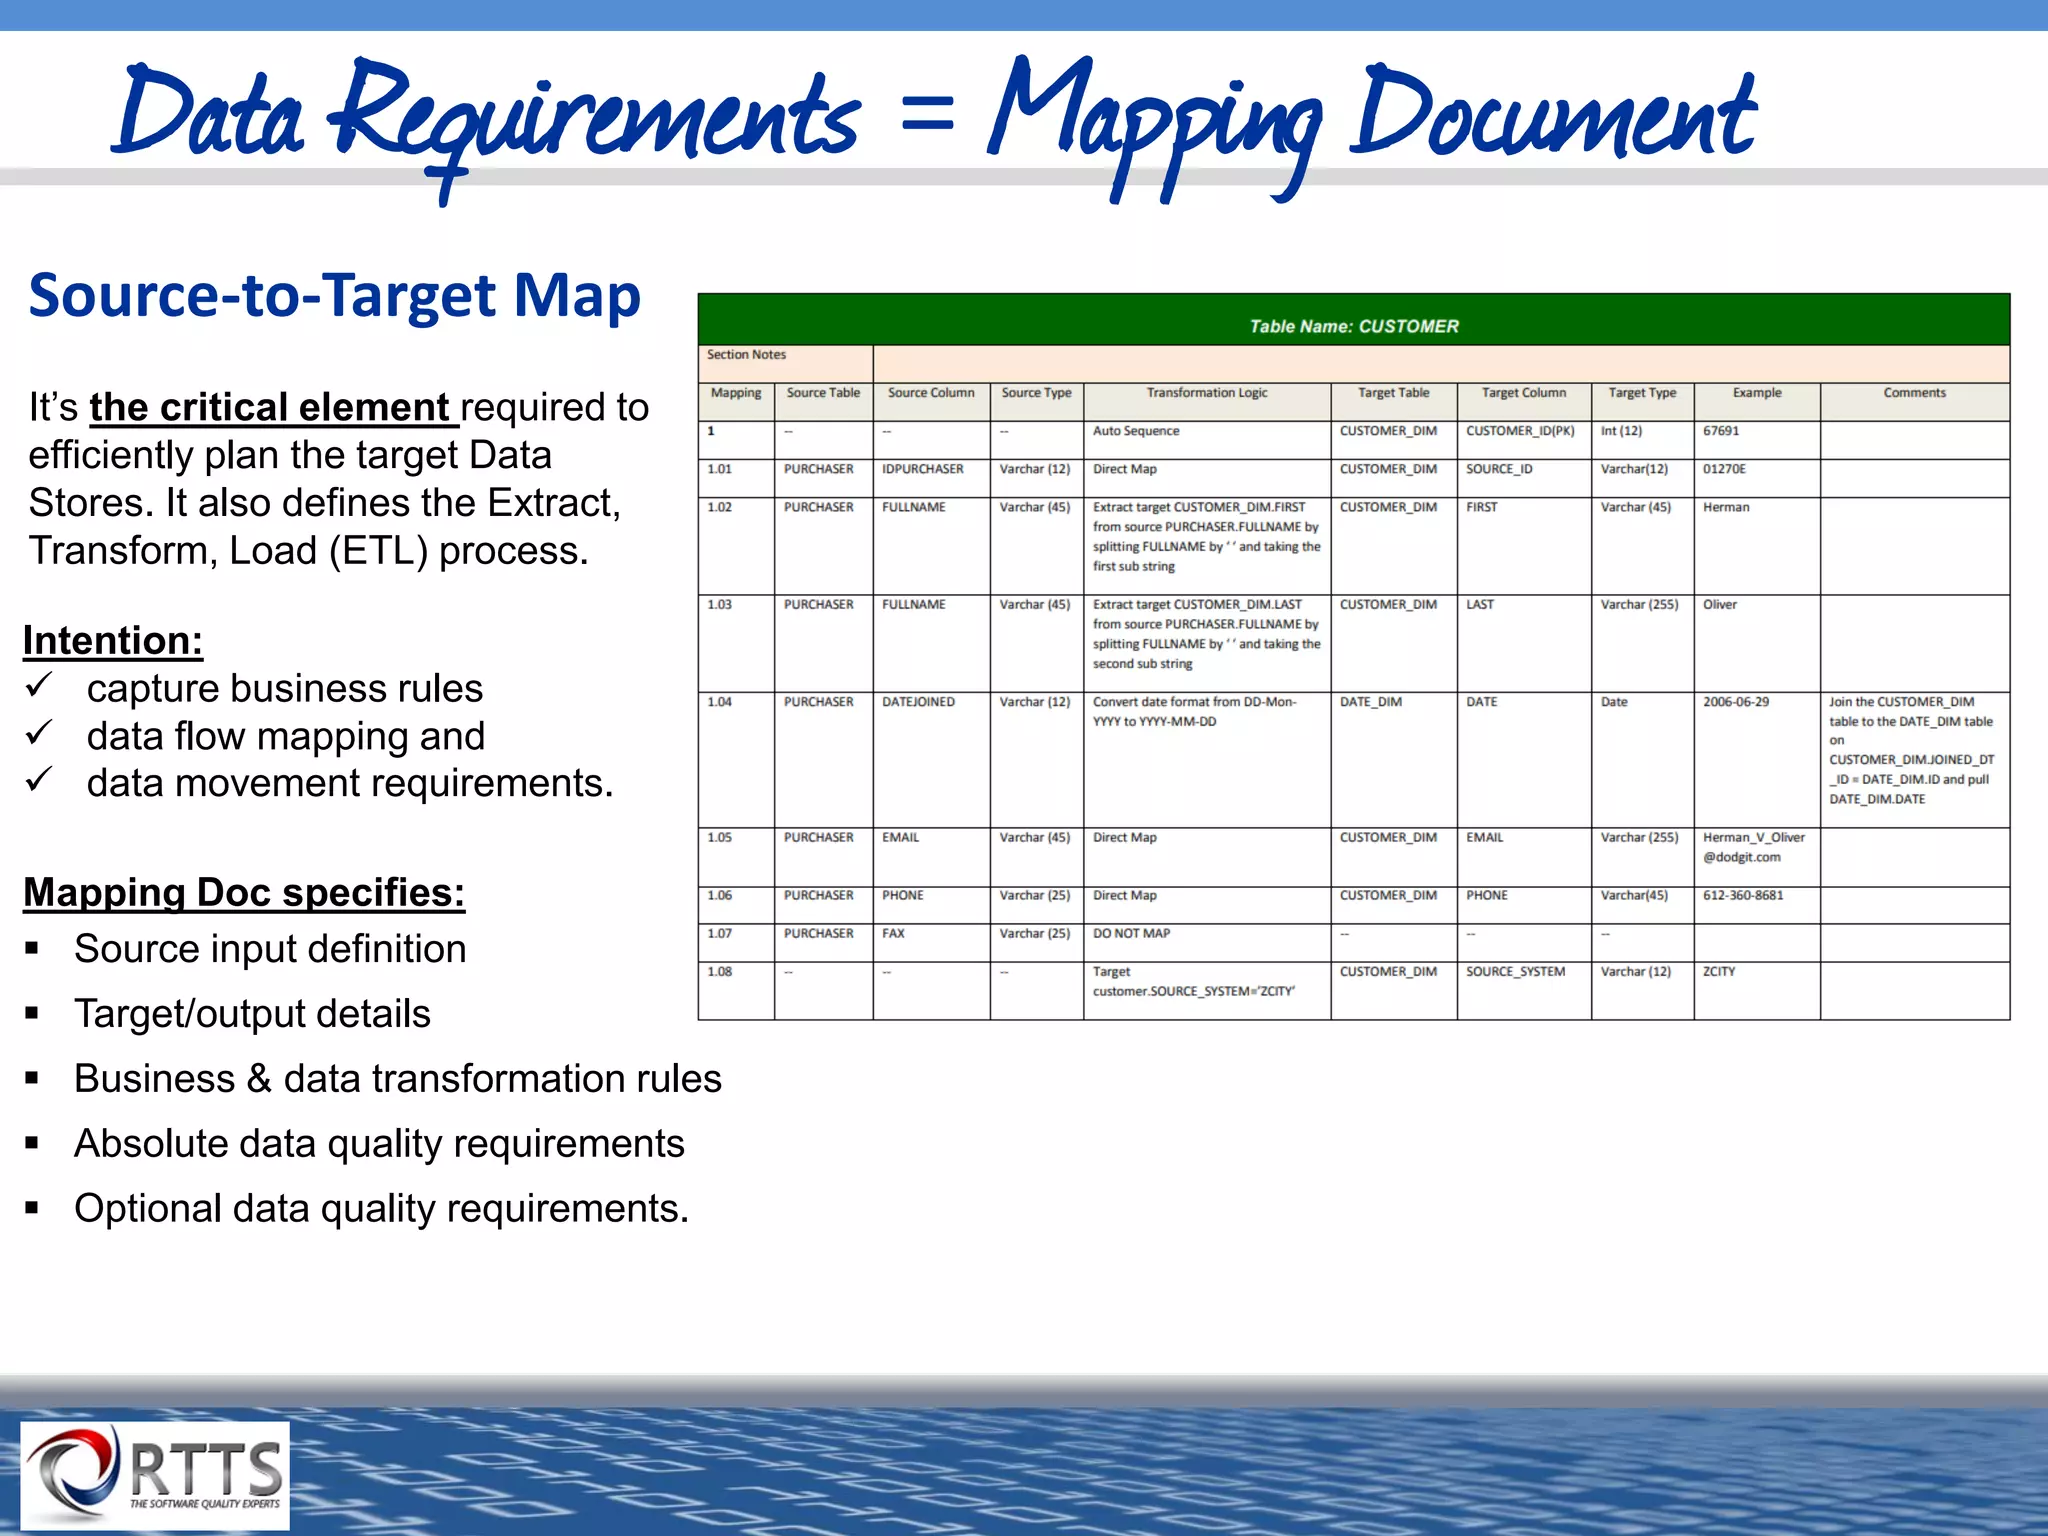
Task: Click the 'Comments' column header
Action: click(x=1914, y=401)
